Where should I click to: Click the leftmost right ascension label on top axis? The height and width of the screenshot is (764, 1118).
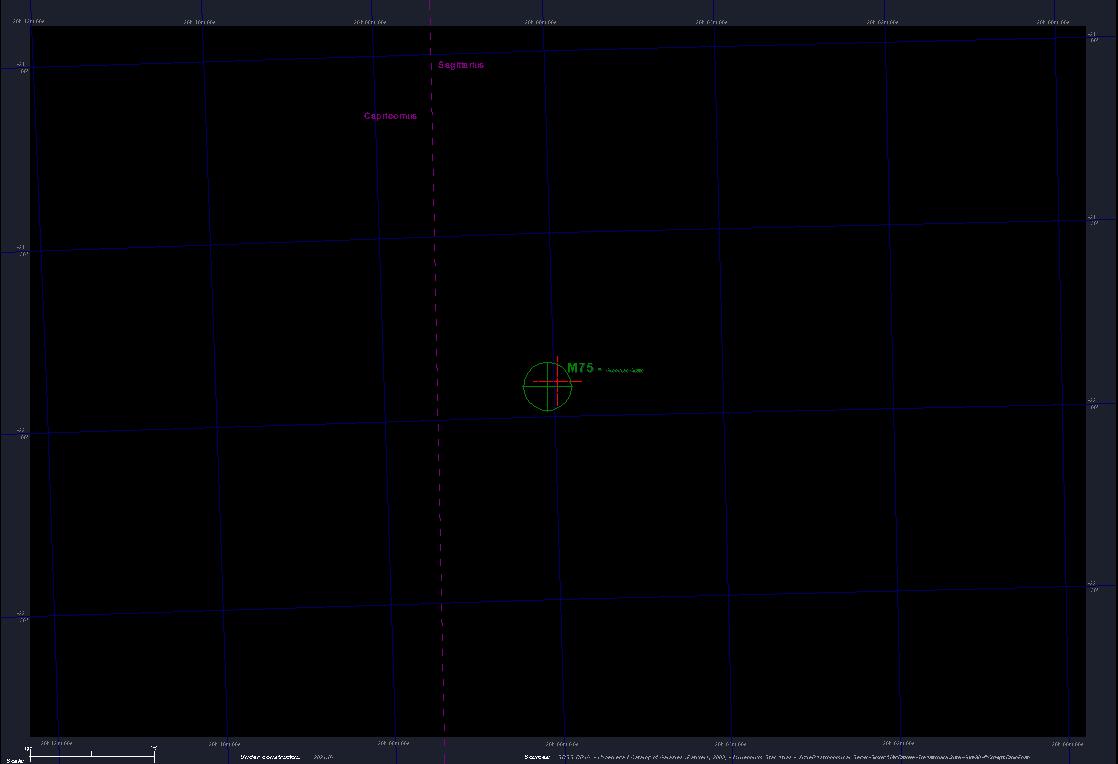pos(29,20)
